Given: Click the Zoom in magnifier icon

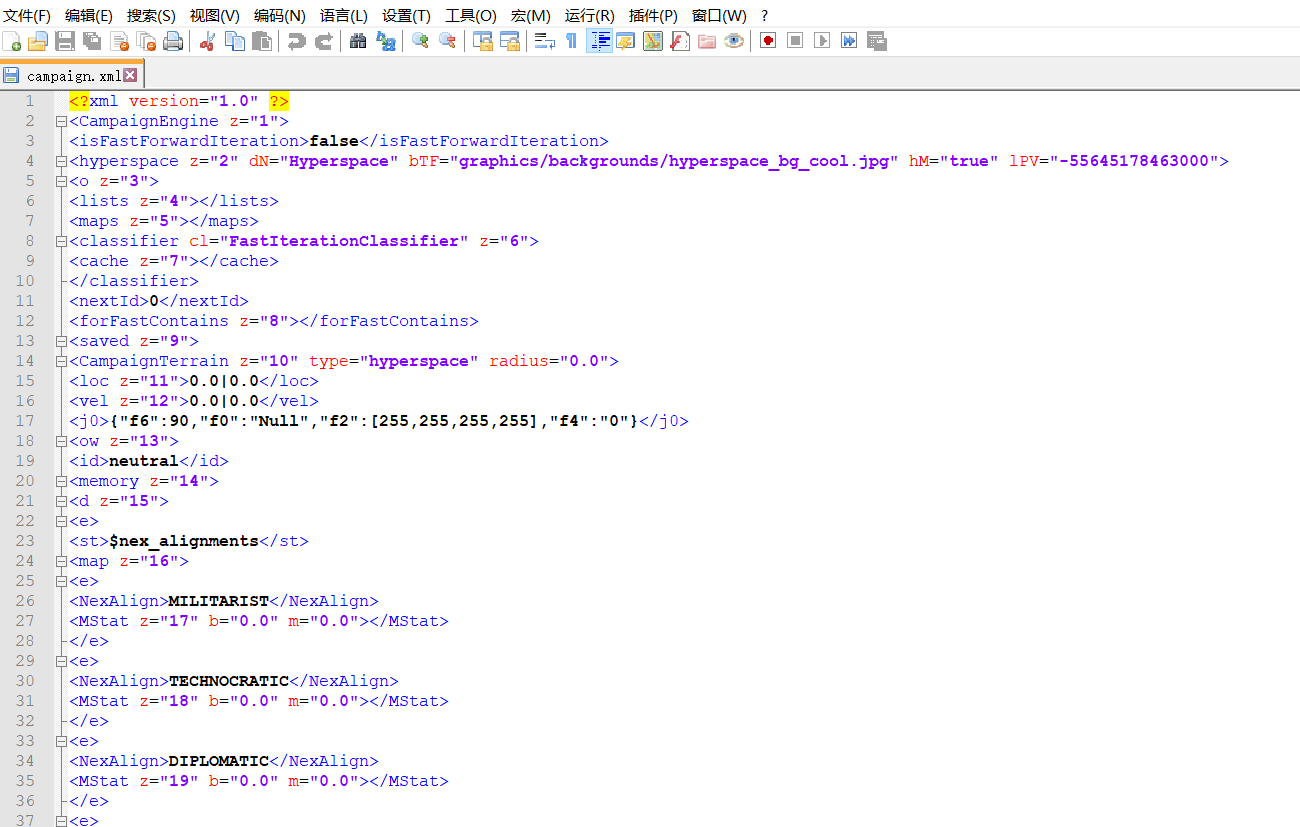Looking at the screenshot, I should 420,41.
